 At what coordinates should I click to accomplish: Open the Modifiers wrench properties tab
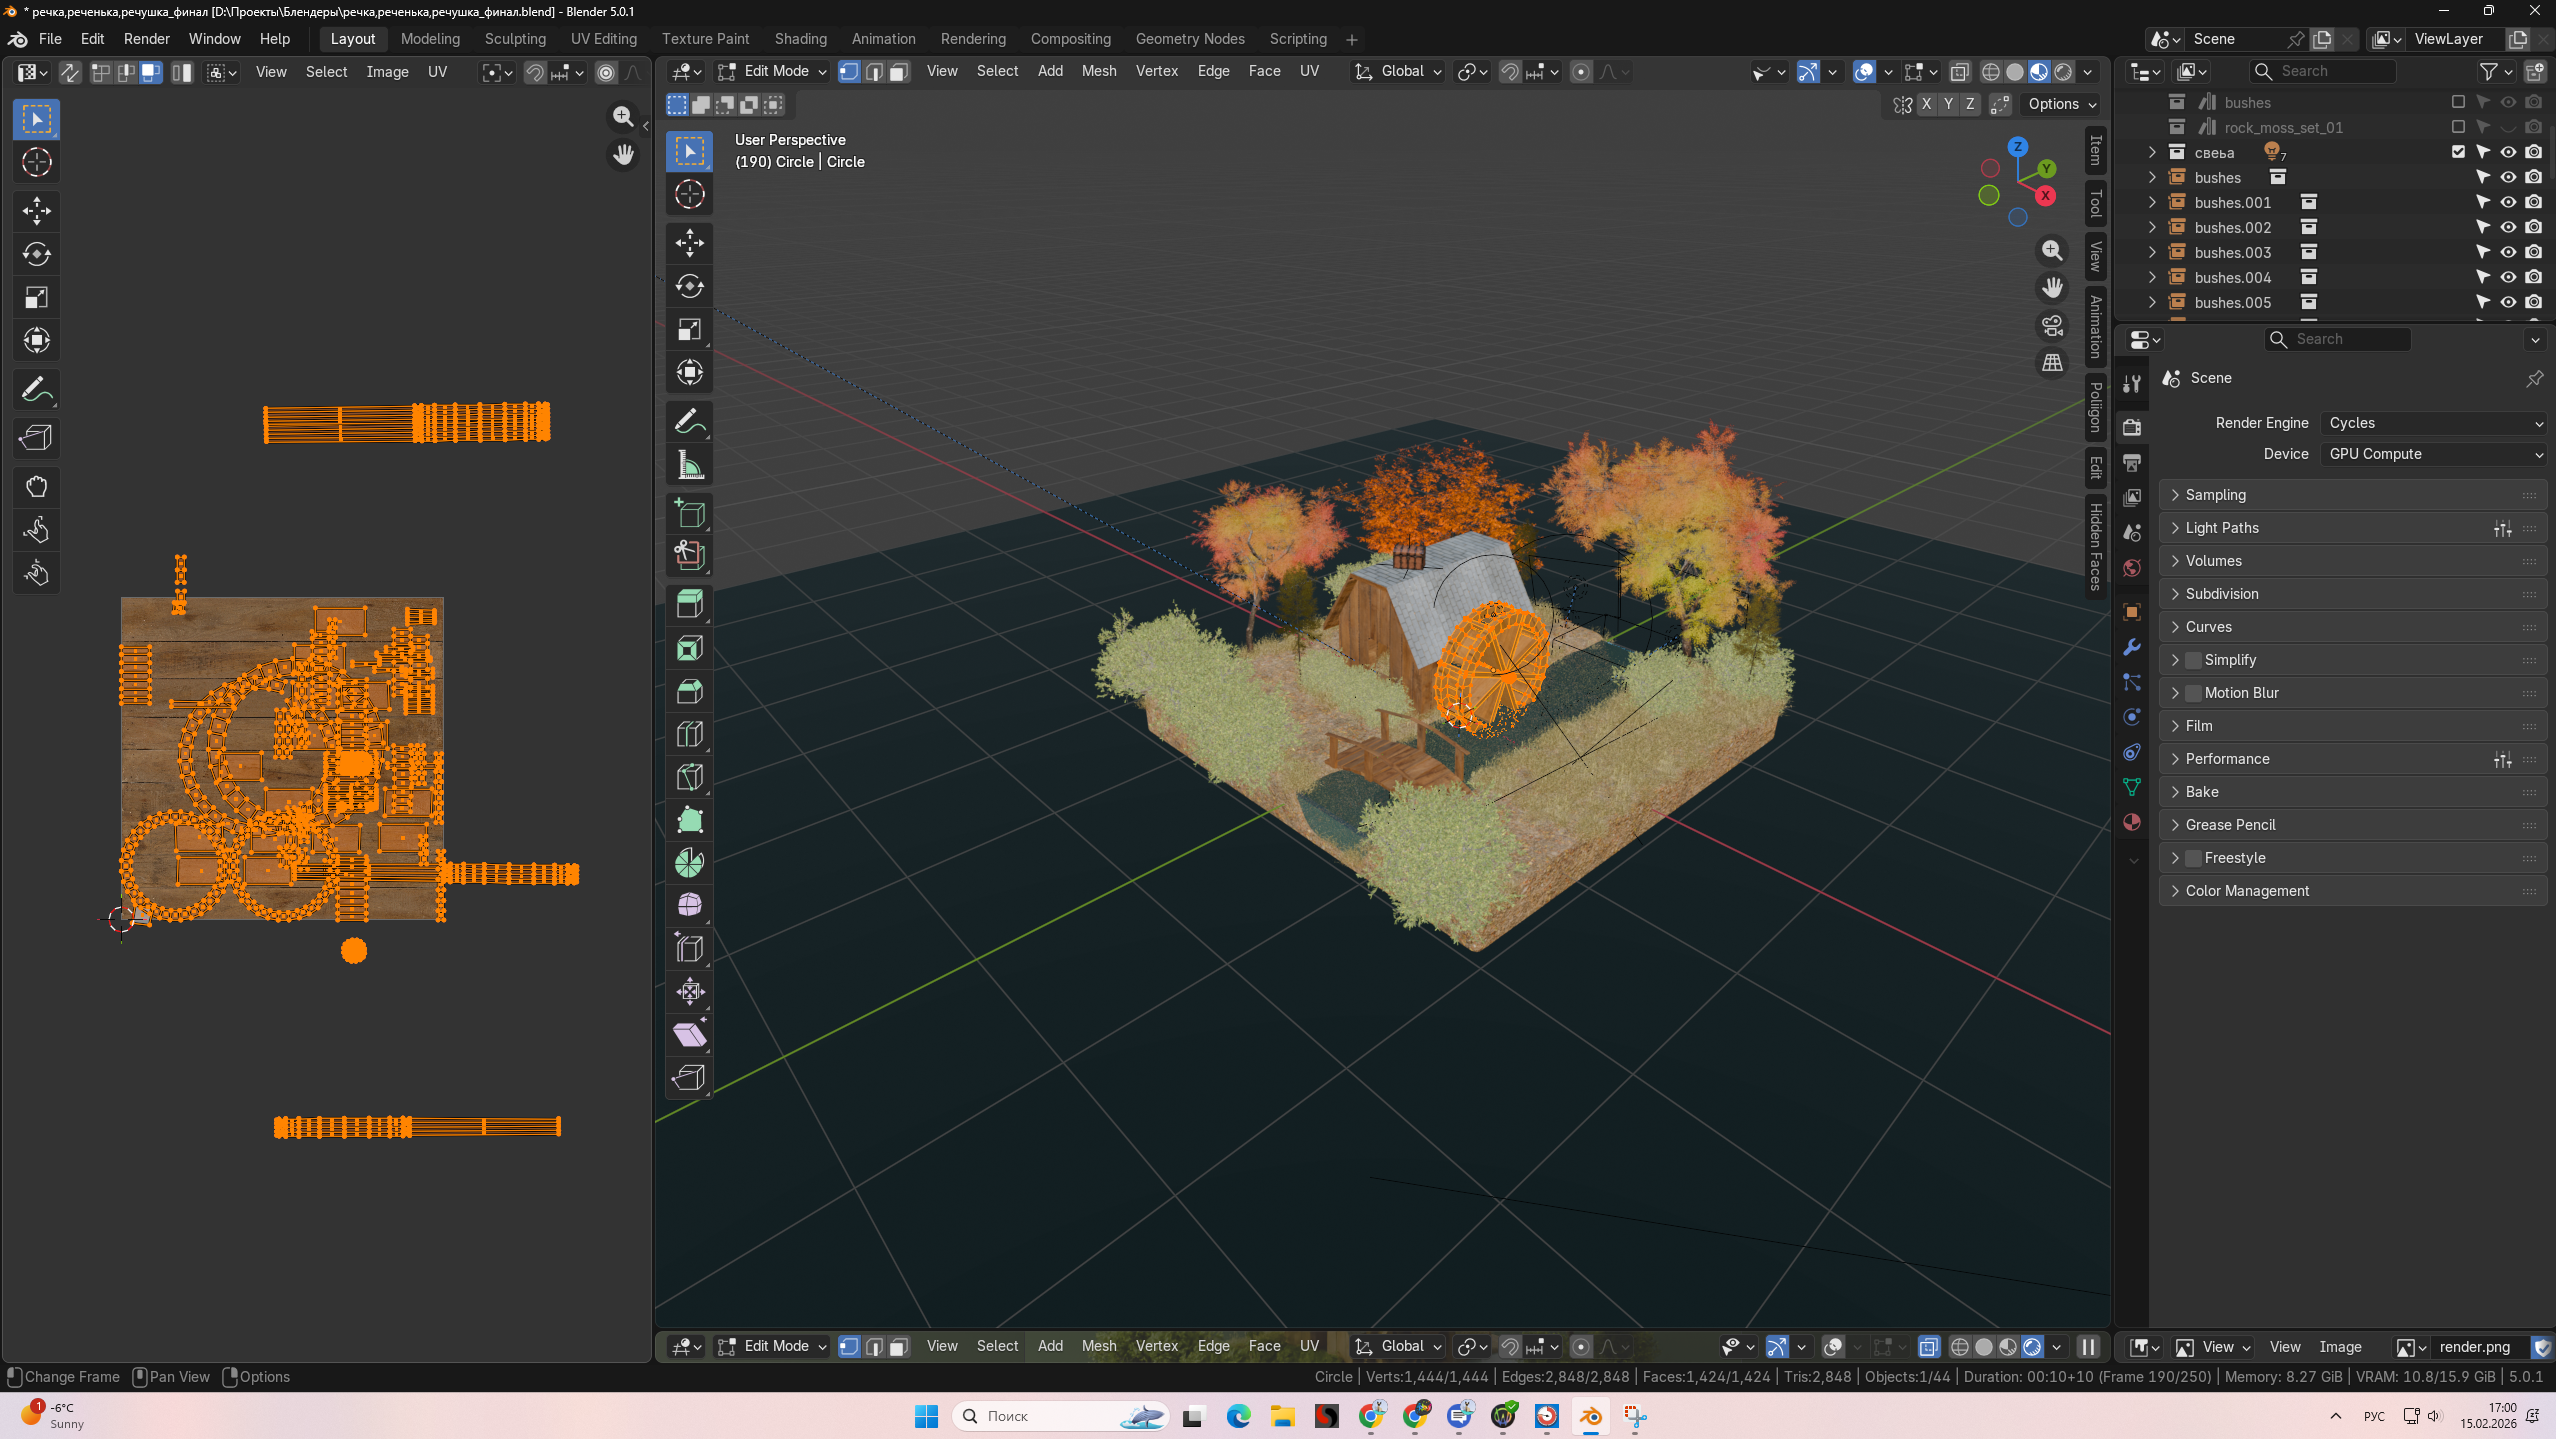click(x=2132, y=647)
